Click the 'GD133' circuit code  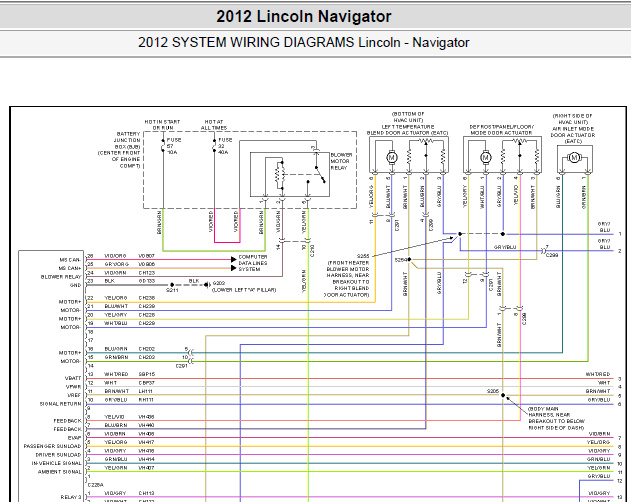pos(146,281)
